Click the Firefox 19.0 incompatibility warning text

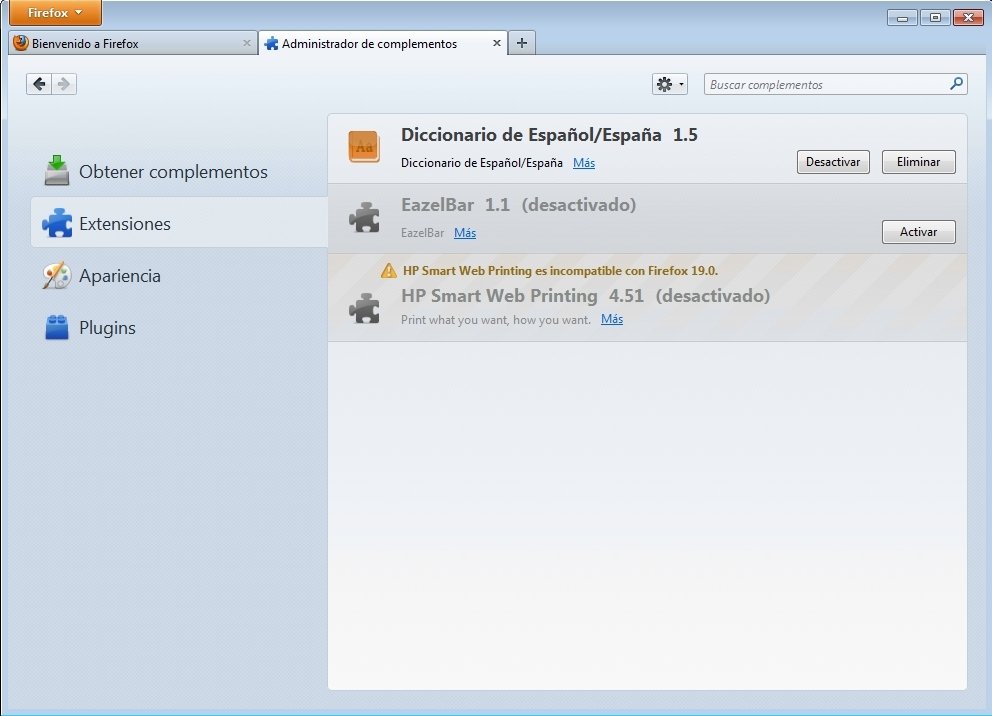pyautogui.click(x=561, y=271)
